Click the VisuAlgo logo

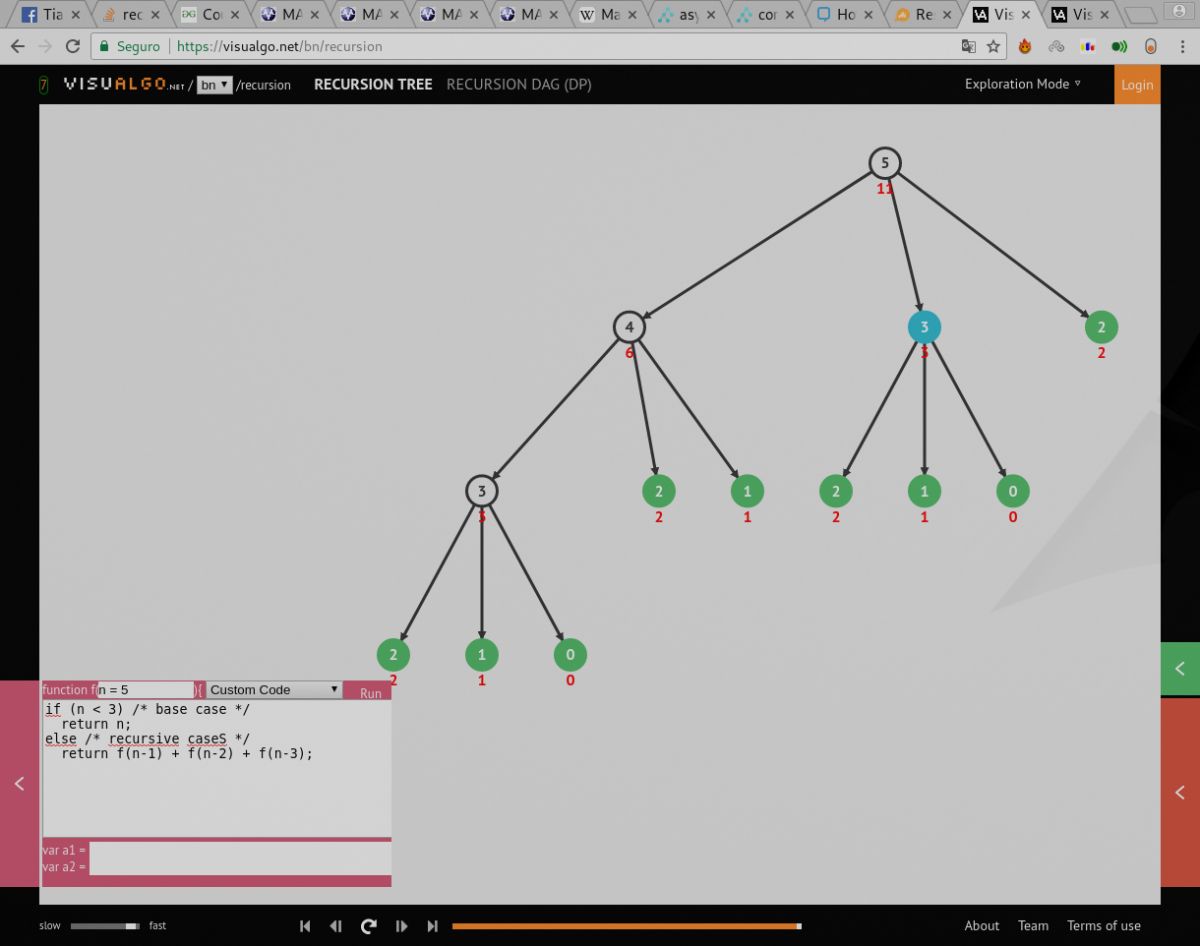[x=125, y=85]
